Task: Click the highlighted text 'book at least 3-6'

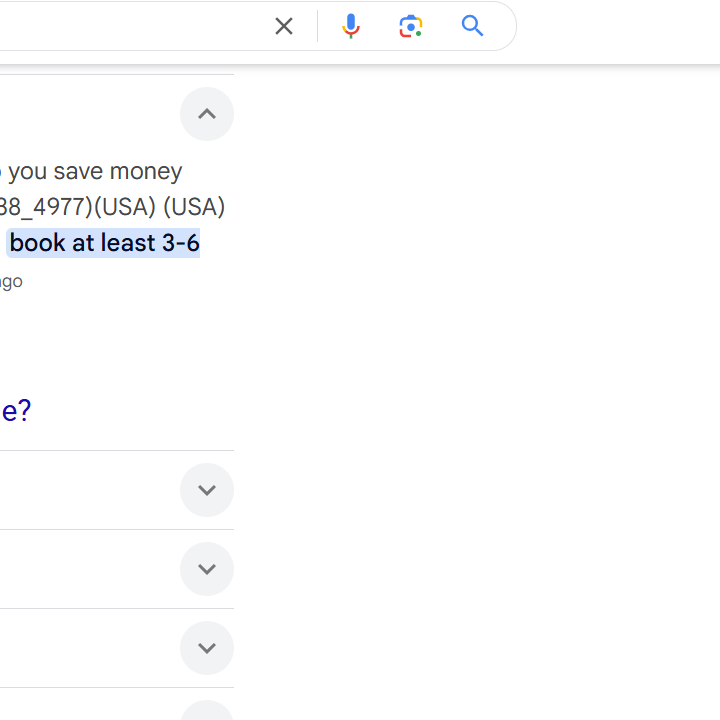Action: (x=104, y=243)
